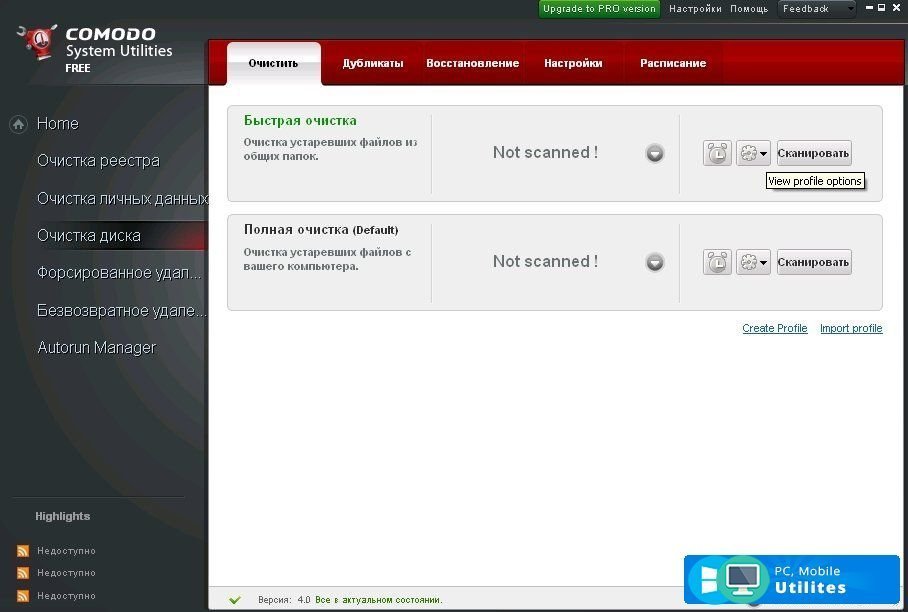
Task: Minimize the Comodo window
Action: [869, 8]
